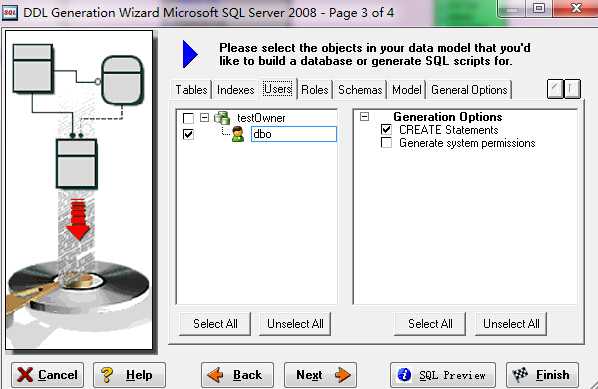The width and height of the screenshot is (598, 389).
Task: Switch to the Tables tab
Action: click(x=191, y=90)
